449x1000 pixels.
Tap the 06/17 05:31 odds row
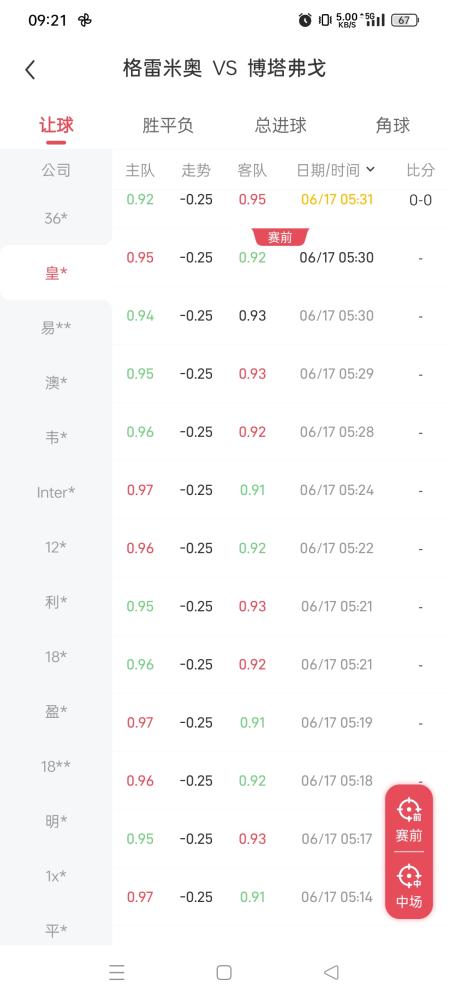[x=281, y=200]
